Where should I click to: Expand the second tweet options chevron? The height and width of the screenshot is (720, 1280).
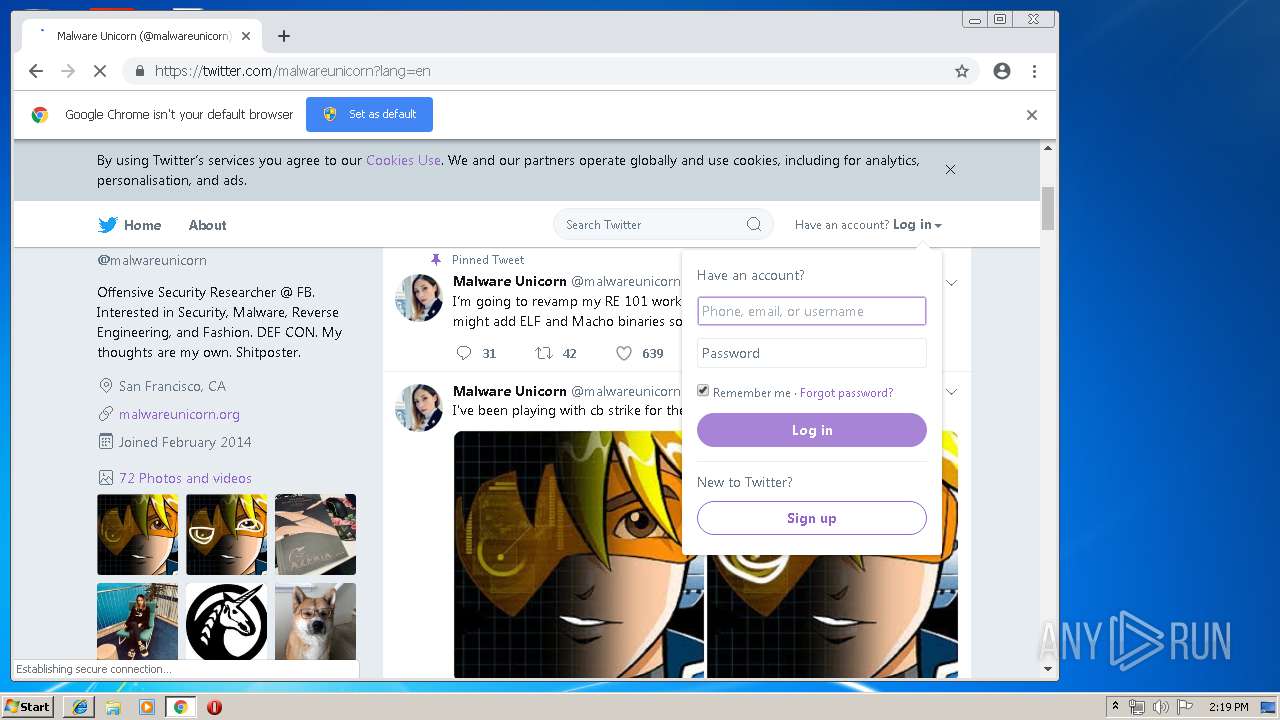pos(951,392)
